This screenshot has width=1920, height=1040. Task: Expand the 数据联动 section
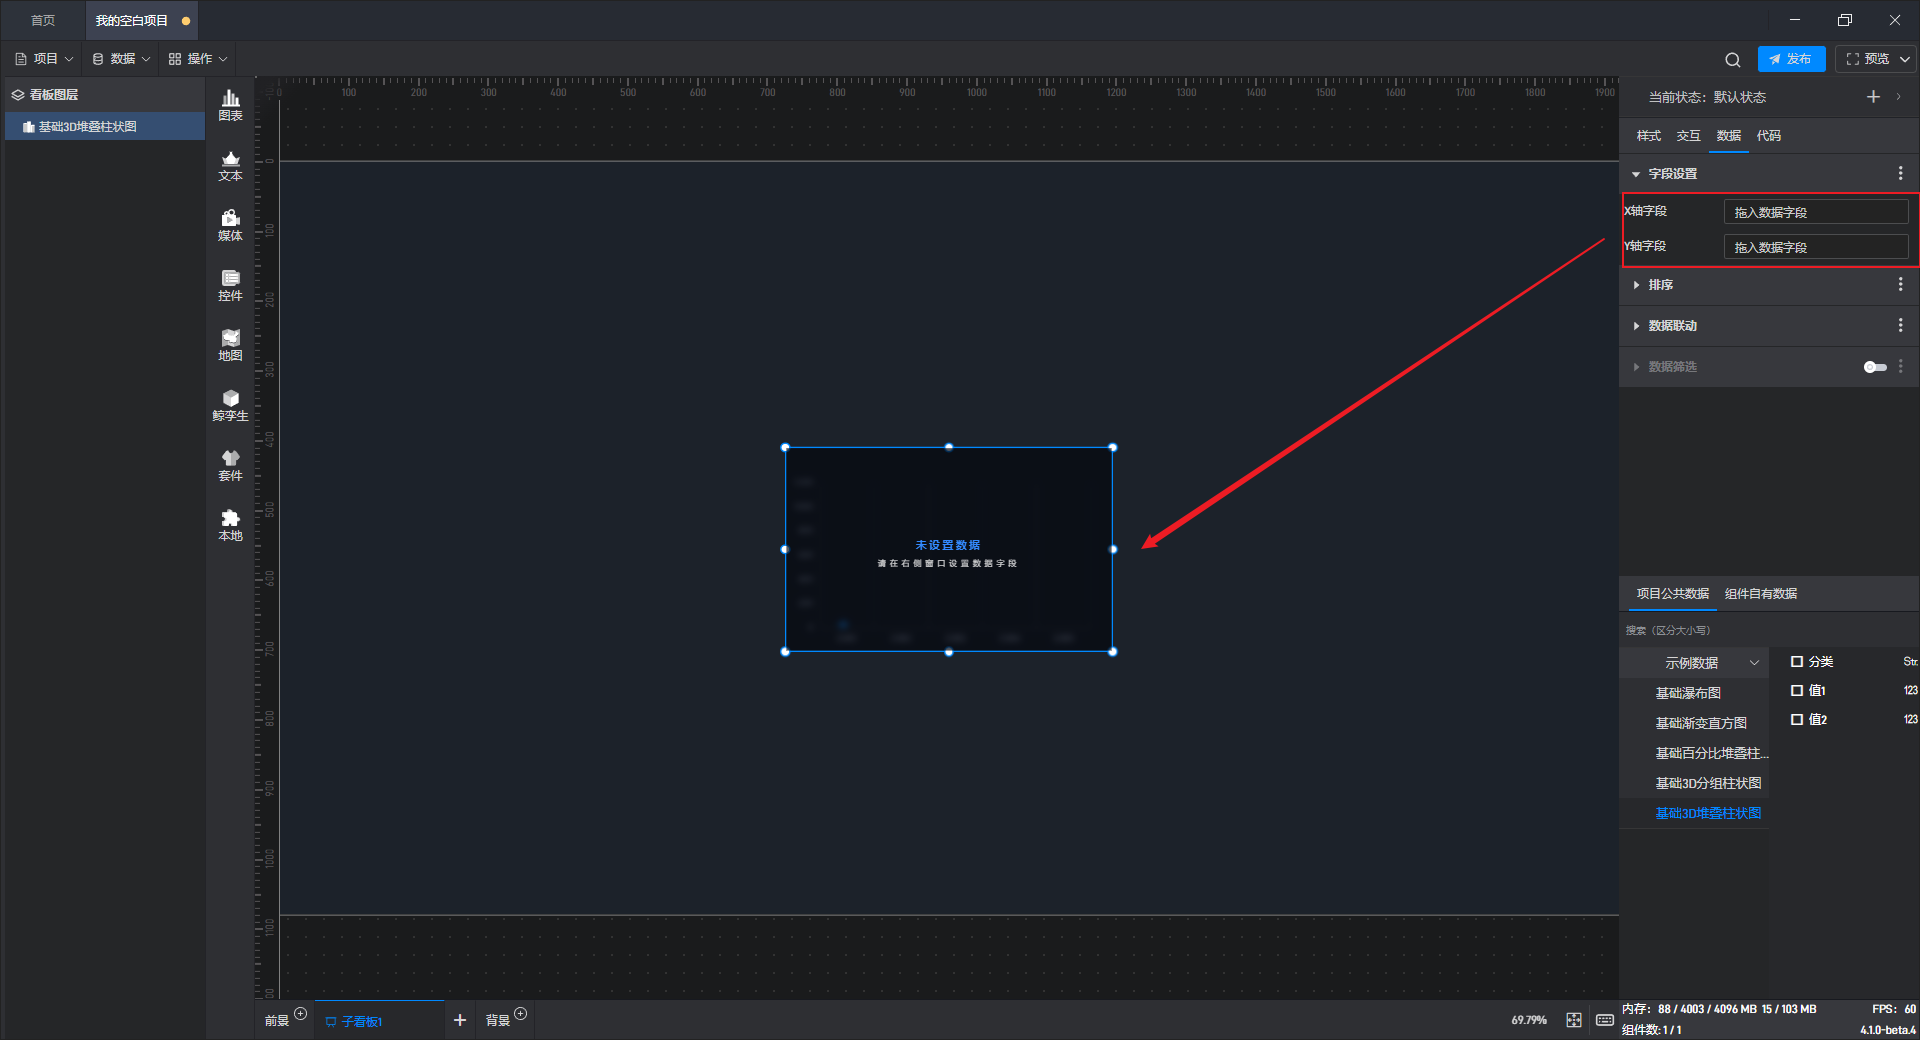pyautogui.click(x=1636, y=326)
